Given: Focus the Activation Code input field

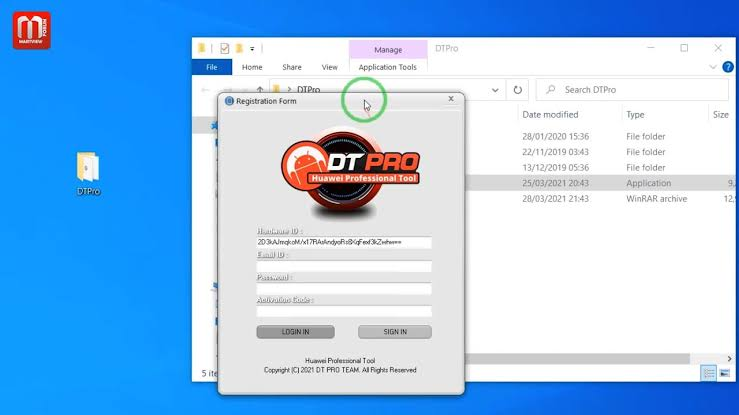Looking at the screenshot, I should click(344, 311).
